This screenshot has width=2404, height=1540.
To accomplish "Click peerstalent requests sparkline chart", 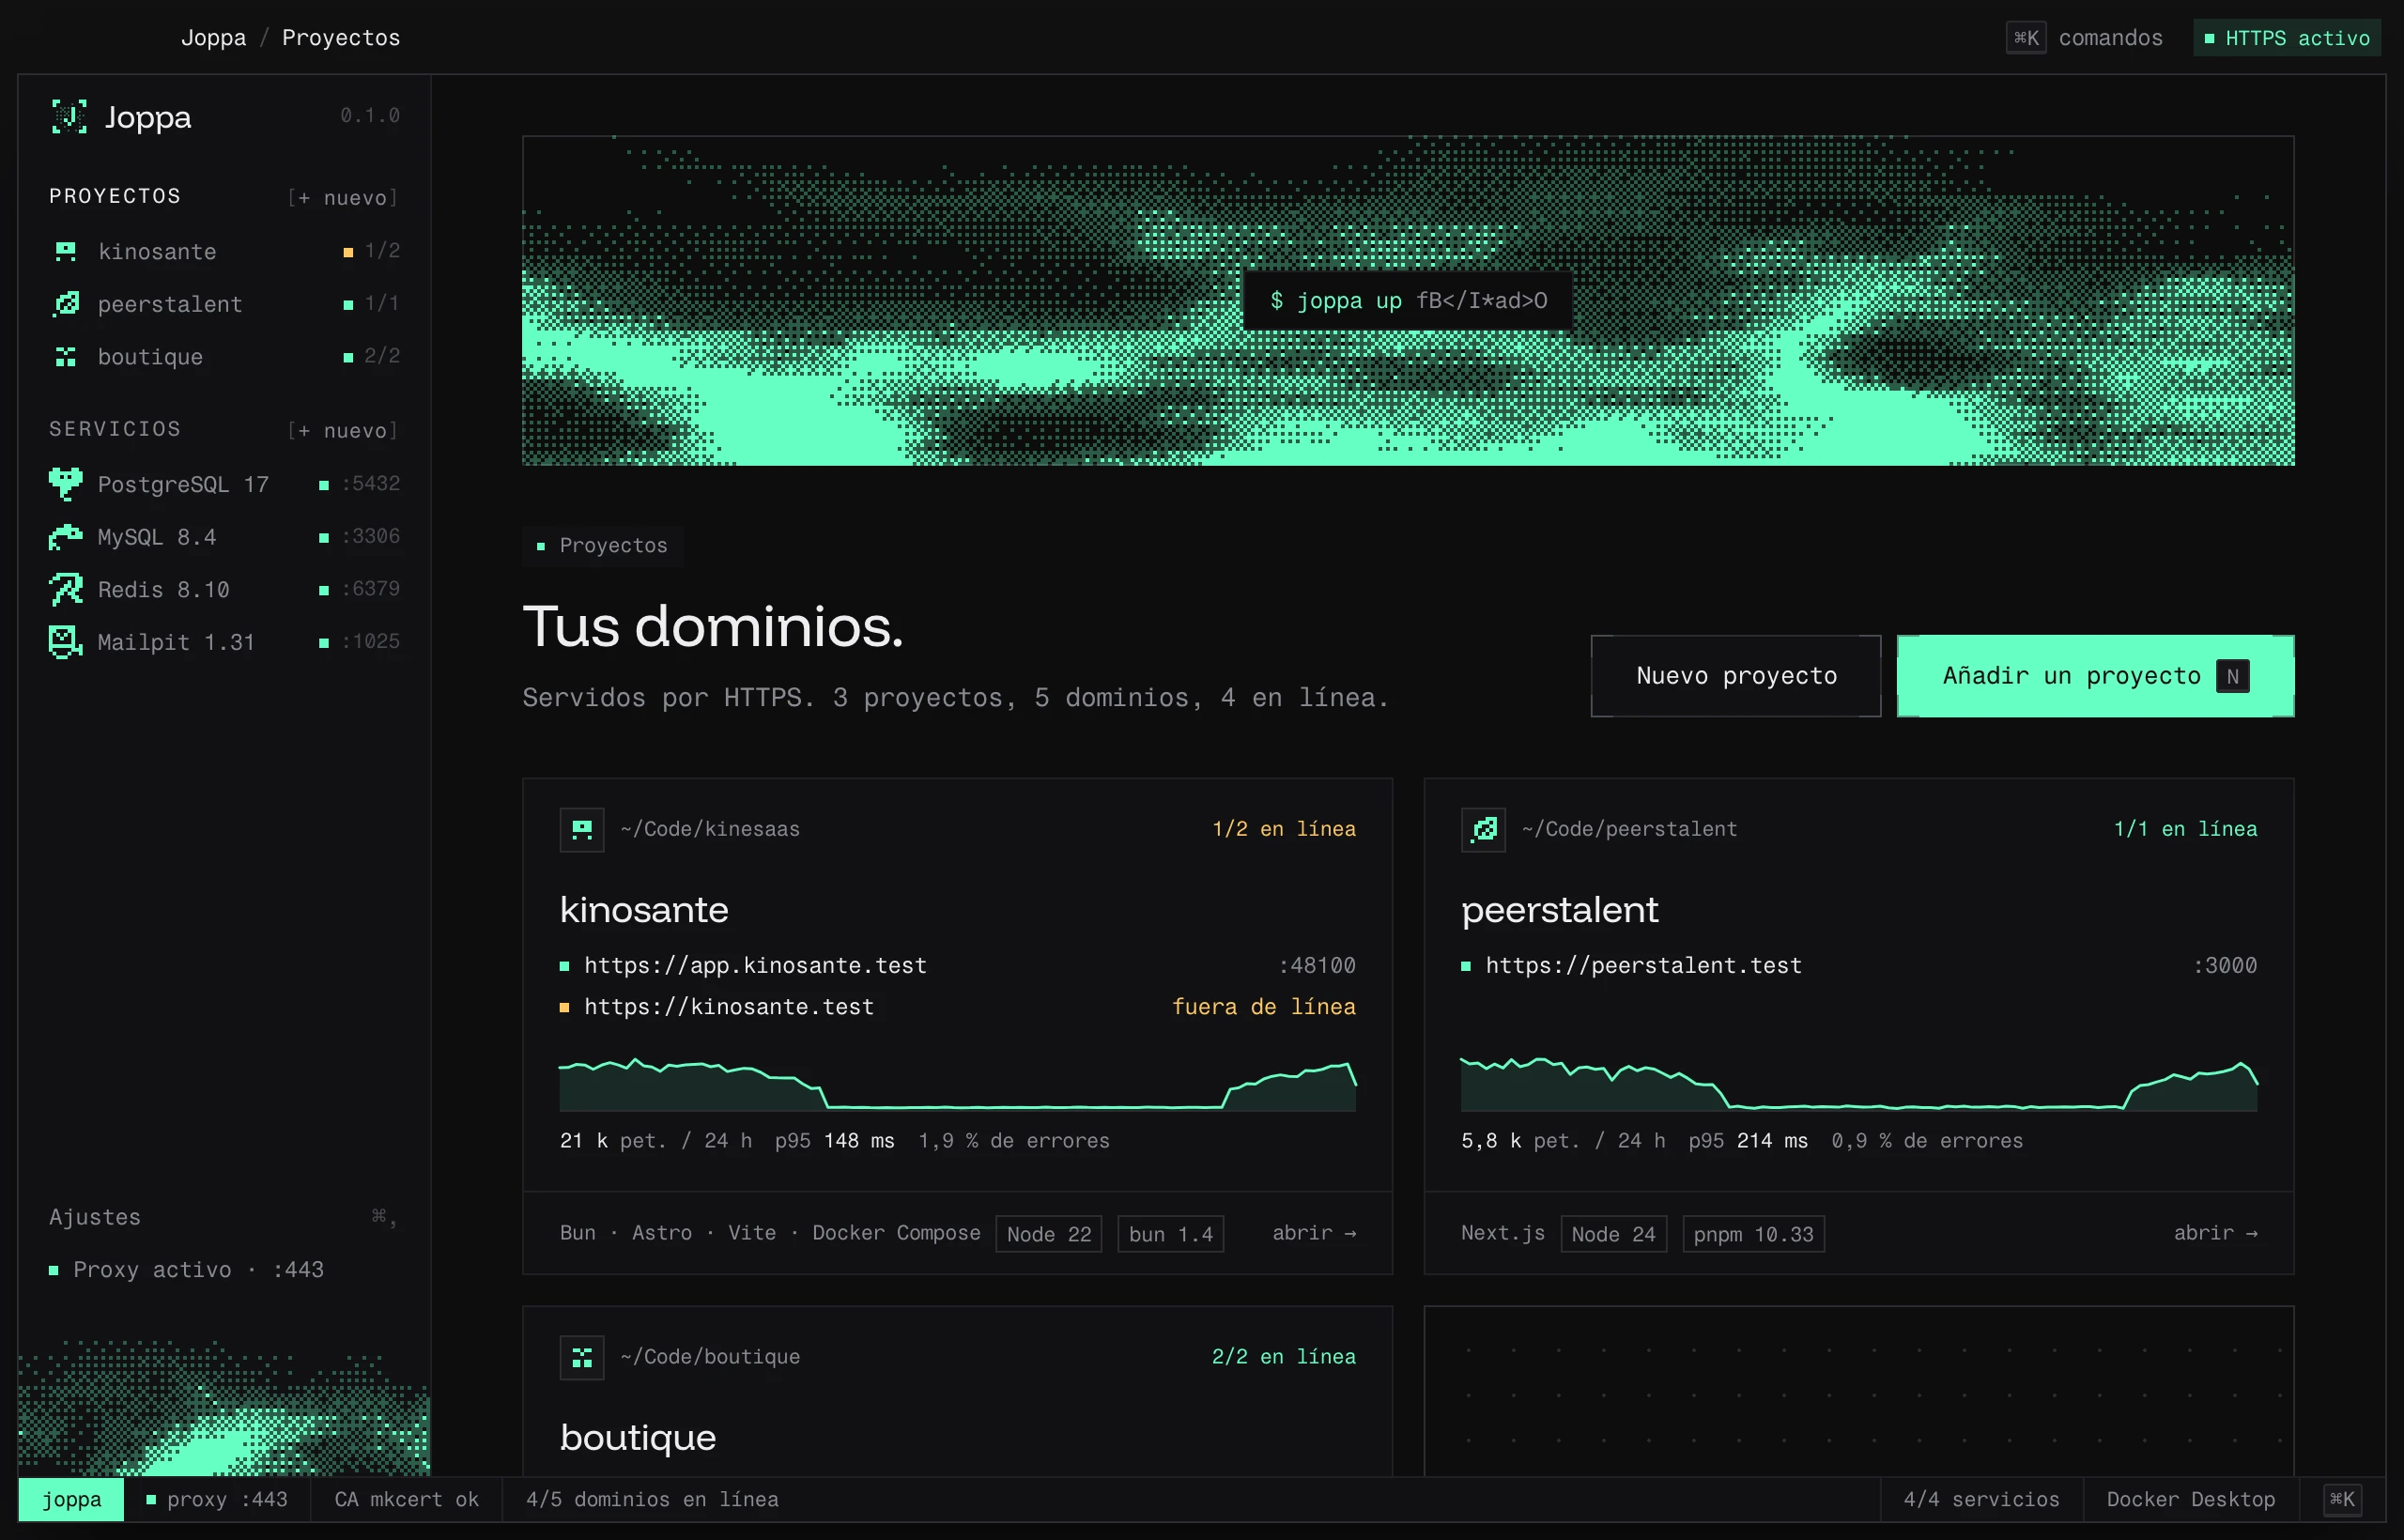I will click(1859, 1084).
